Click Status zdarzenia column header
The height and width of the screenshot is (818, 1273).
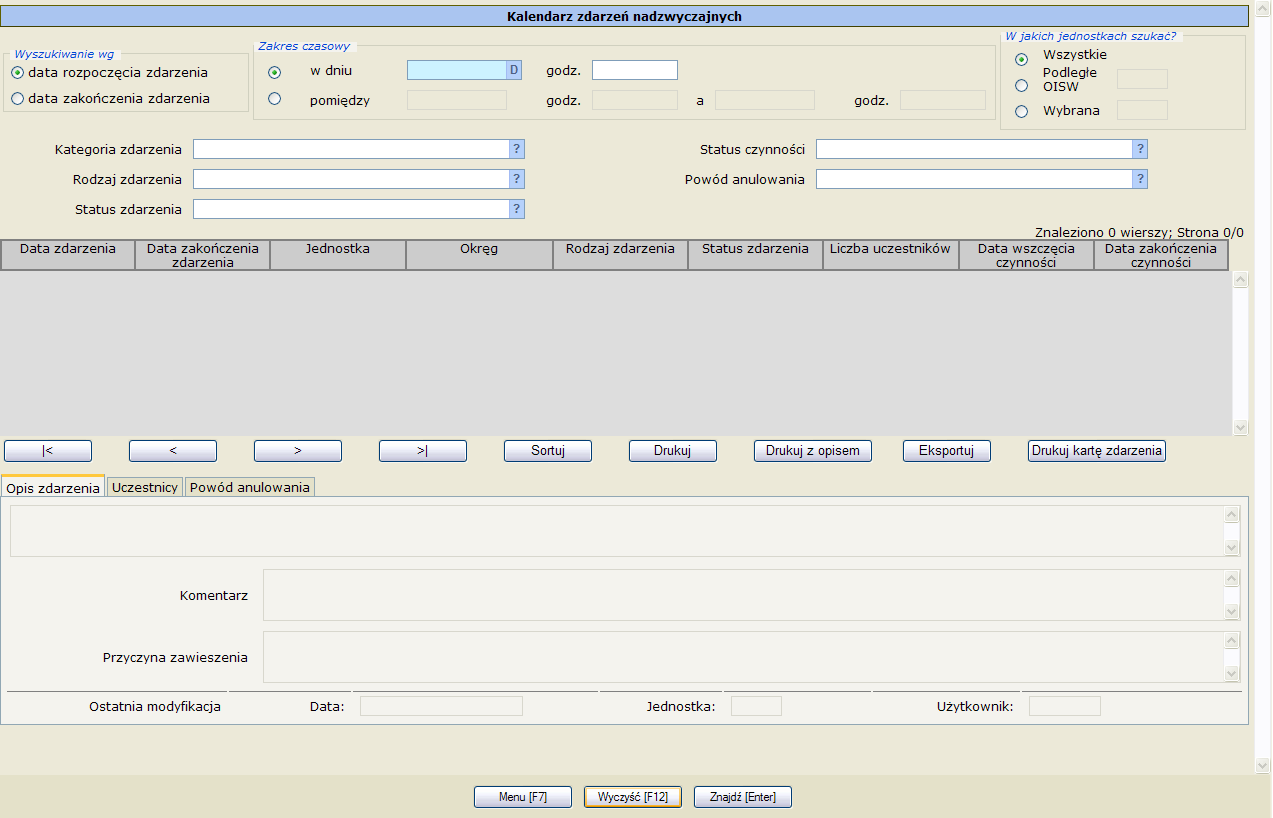(x=756, y=255)
